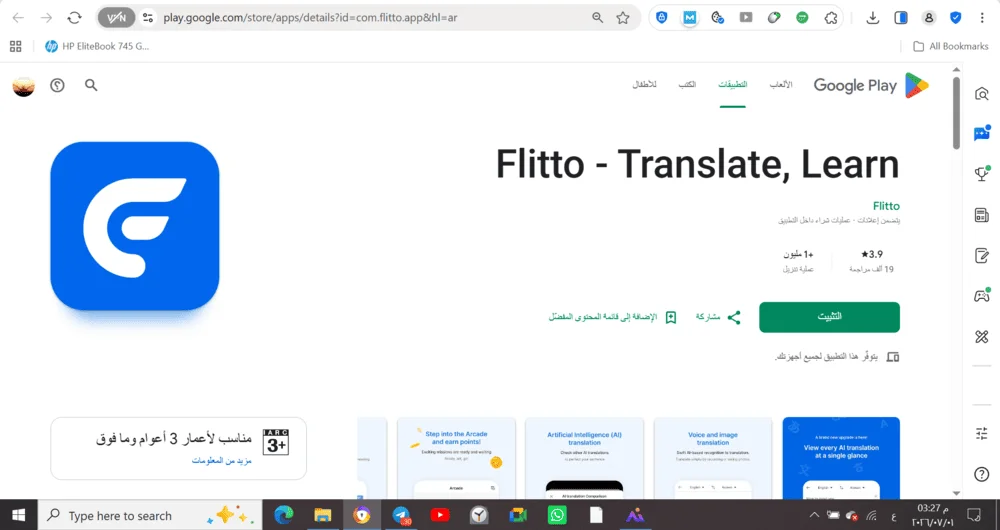The width and height of the screenshot is (1000, 530).
Task: Click the zoom magnifier in address bar
Action: tap(597, 18)
